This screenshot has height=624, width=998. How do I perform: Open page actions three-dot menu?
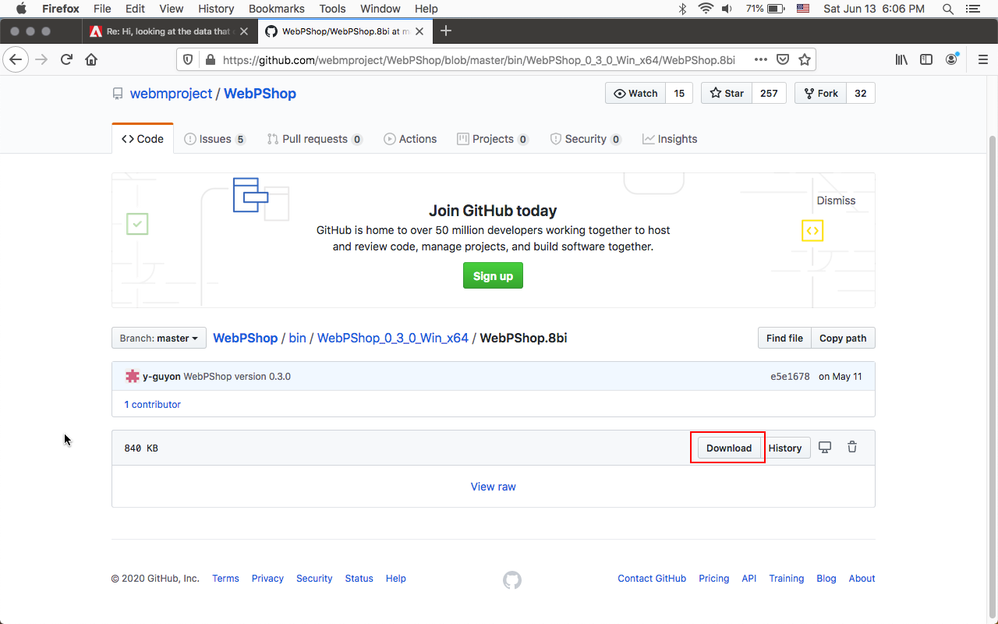point(761,59)
